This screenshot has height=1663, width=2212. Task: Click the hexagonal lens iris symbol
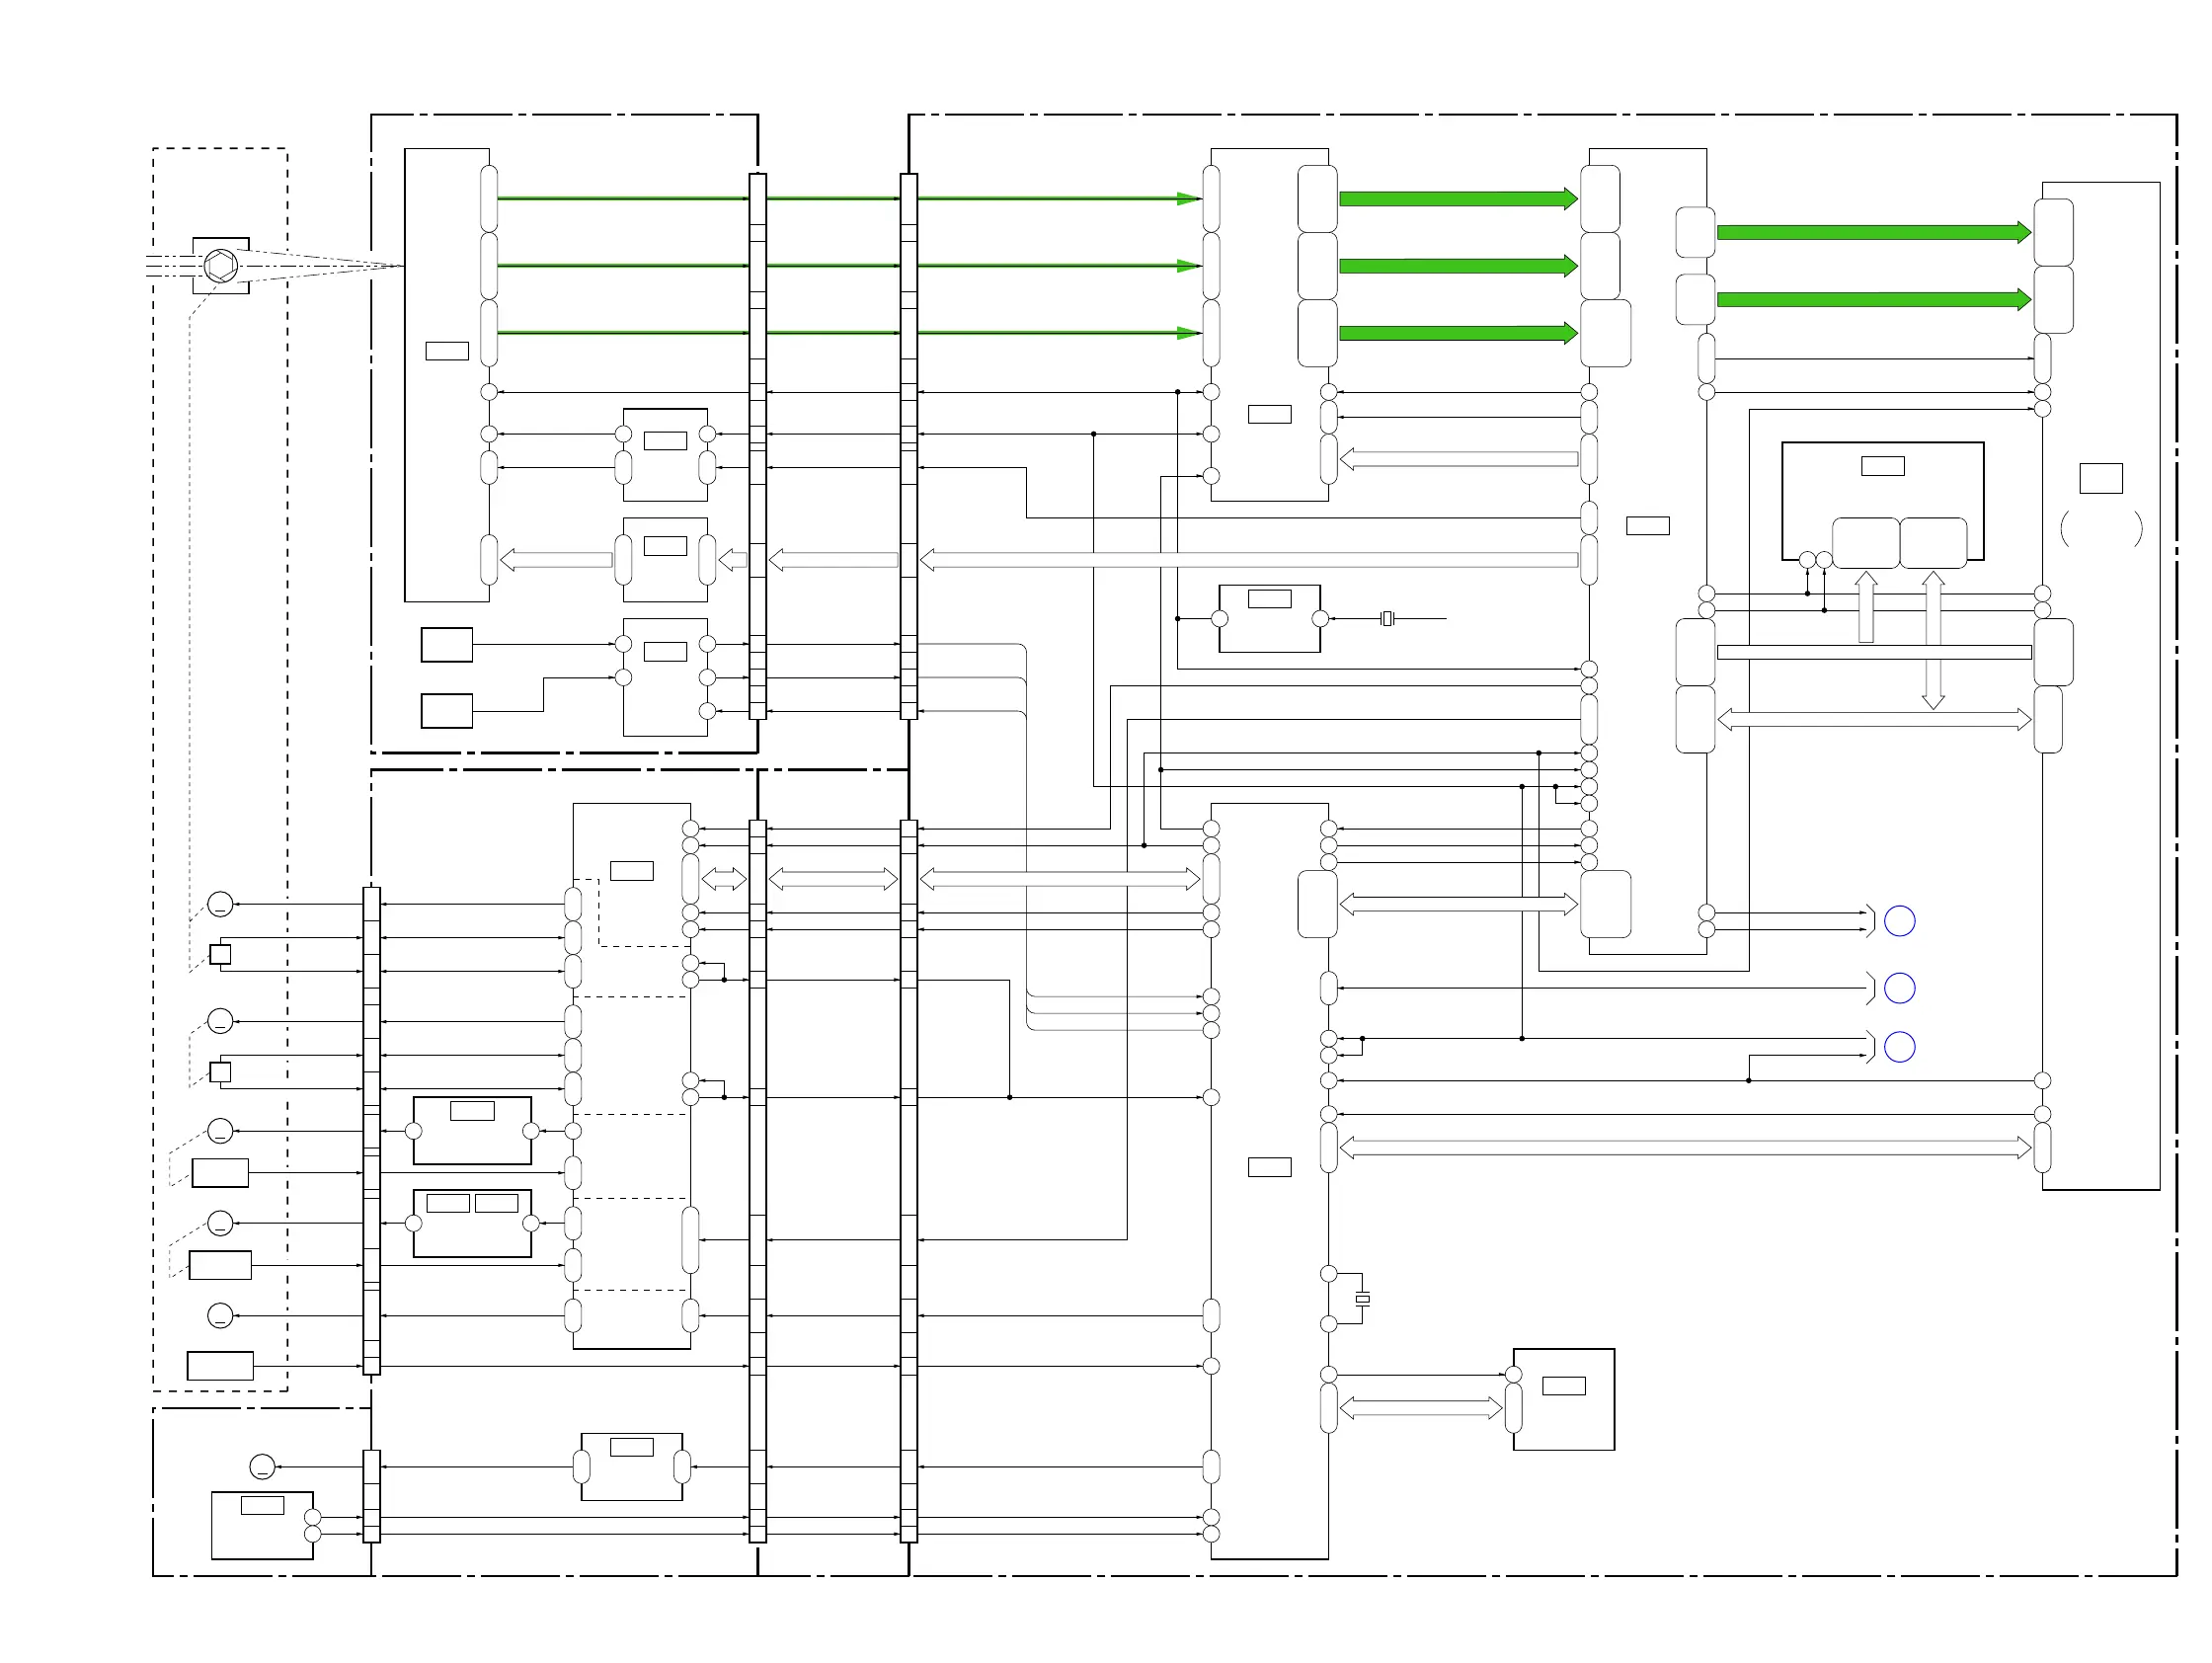point(220,266)
